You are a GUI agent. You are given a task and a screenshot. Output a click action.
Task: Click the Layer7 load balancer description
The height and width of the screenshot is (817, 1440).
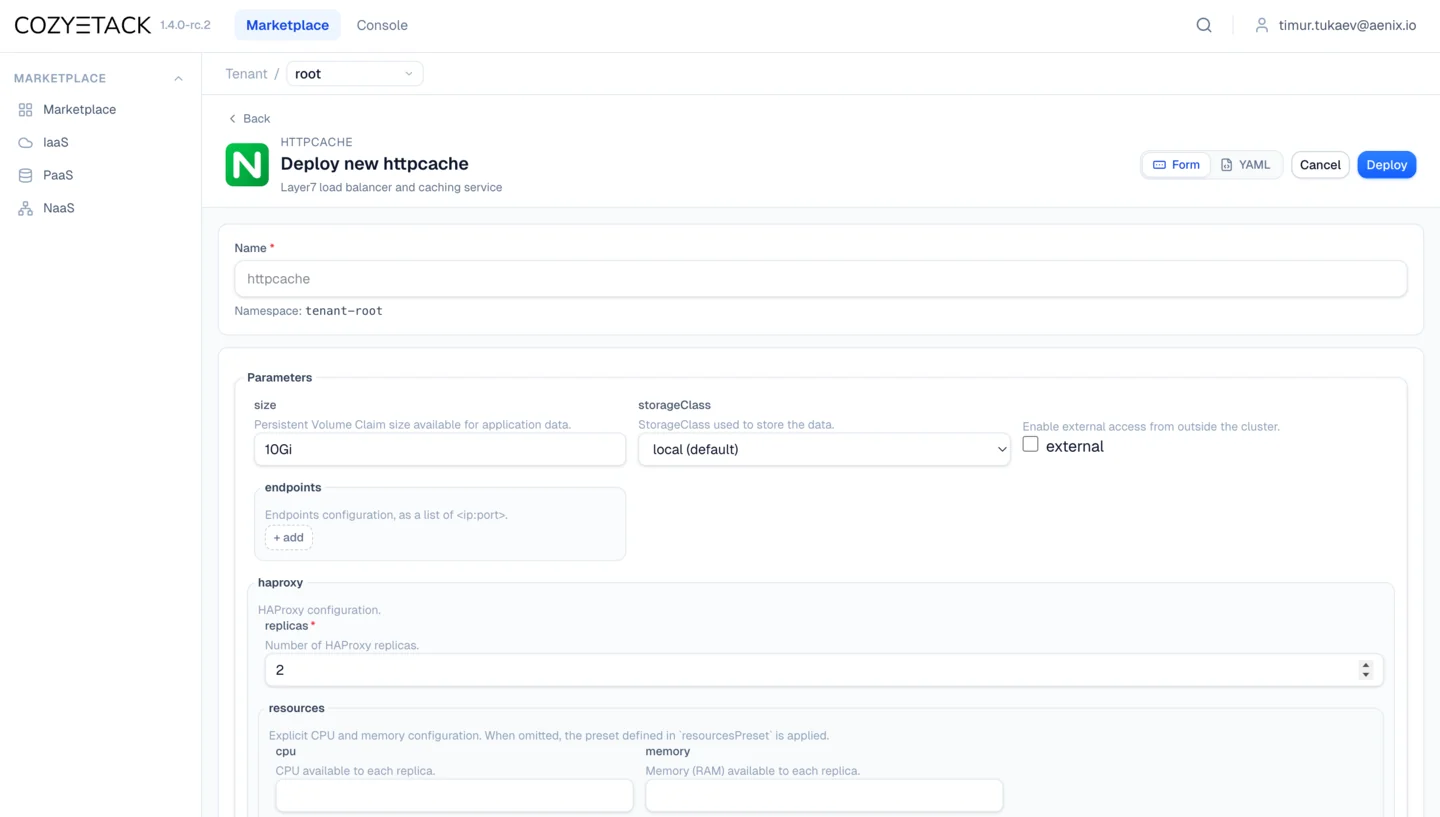click(x=391, y=187)
